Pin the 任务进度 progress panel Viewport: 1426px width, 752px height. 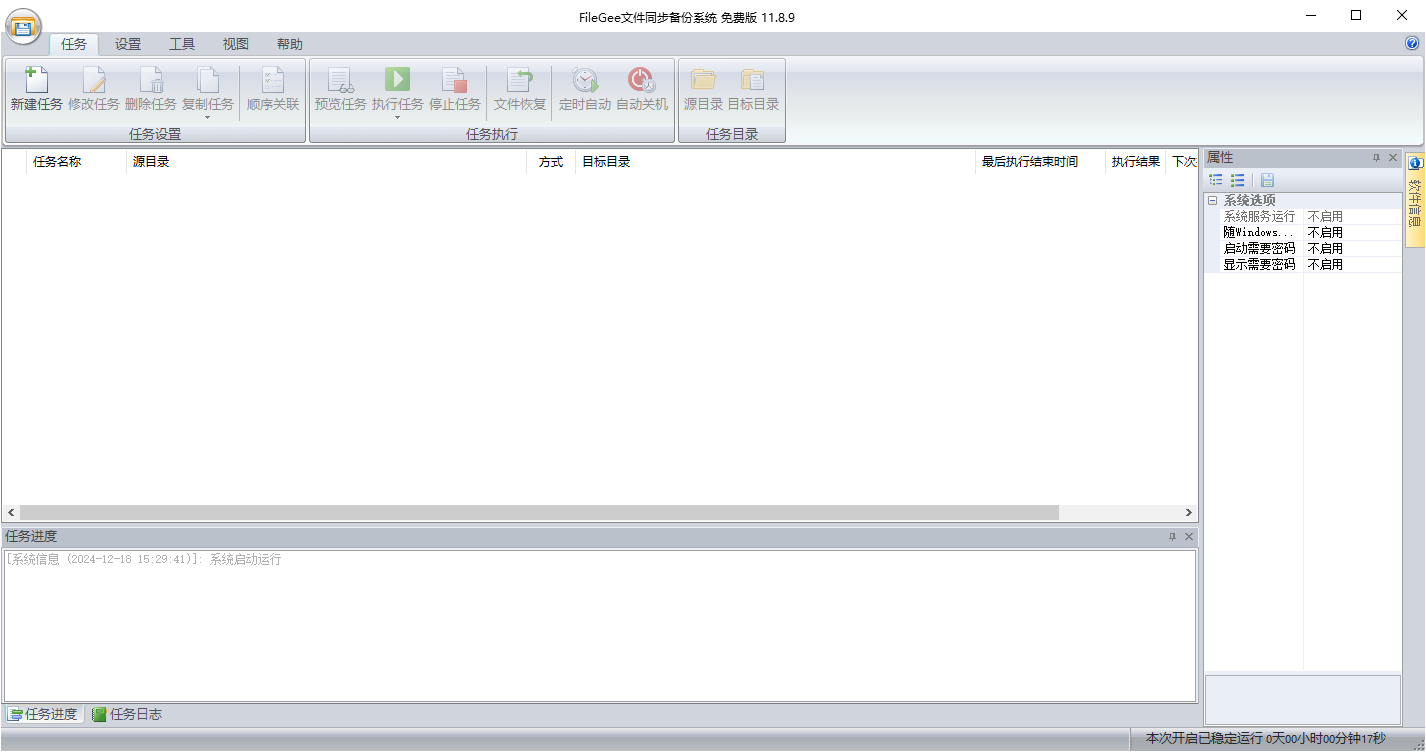1173,537
